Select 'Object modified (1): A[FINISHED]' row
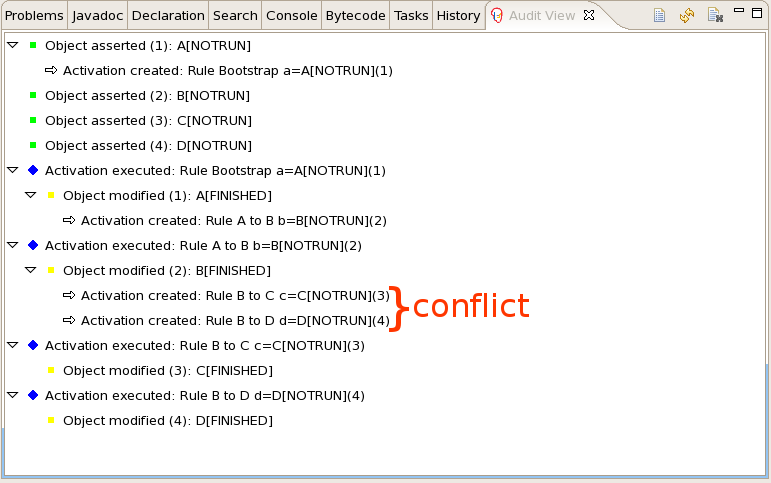The width and height of the screenshot is (771, 483). tap(167, 196)
